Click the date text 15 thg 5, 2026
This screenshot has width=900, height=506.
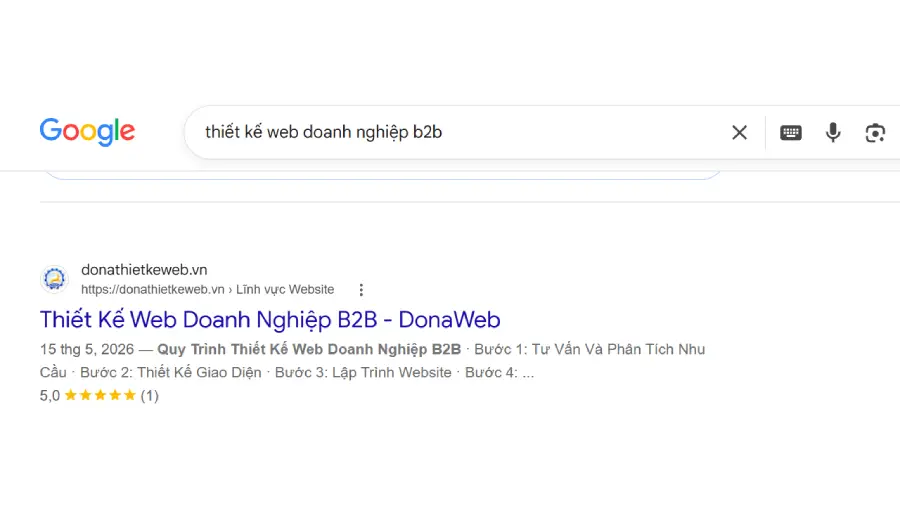tap(87, 349)
